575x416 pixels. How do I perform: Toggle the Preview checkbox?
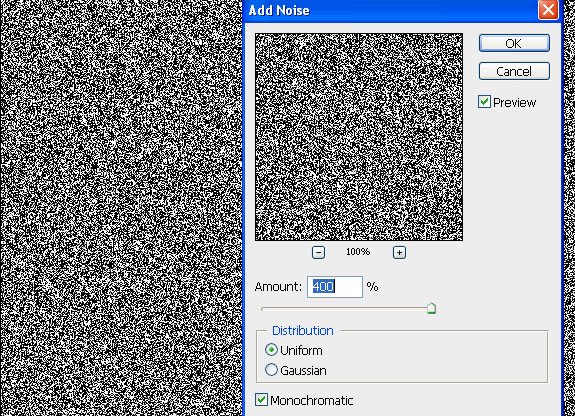pos(484,102)
